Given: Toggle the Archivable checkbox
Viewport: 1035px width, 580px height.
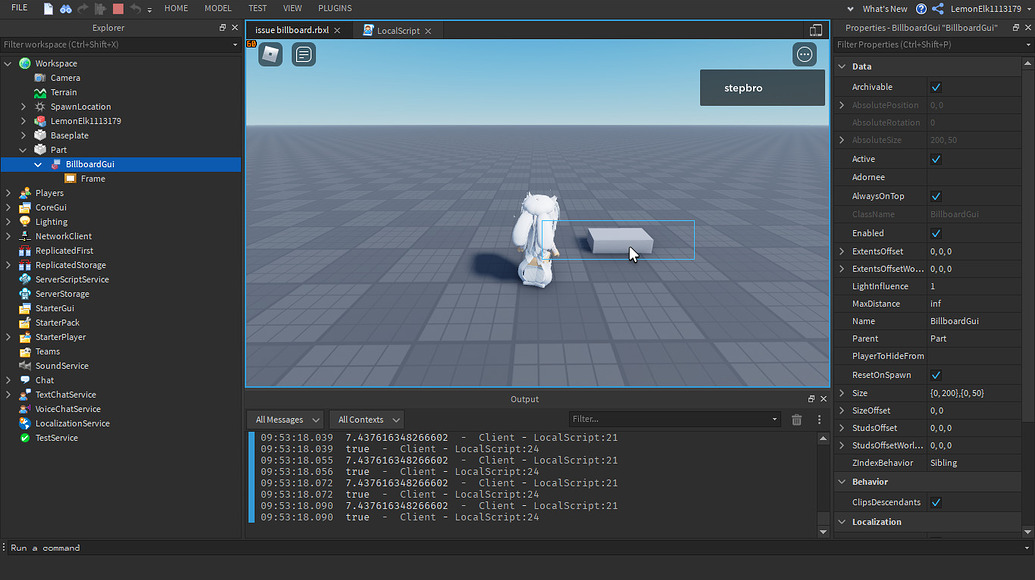Looking at the screenshot, I should coord(936,87).
